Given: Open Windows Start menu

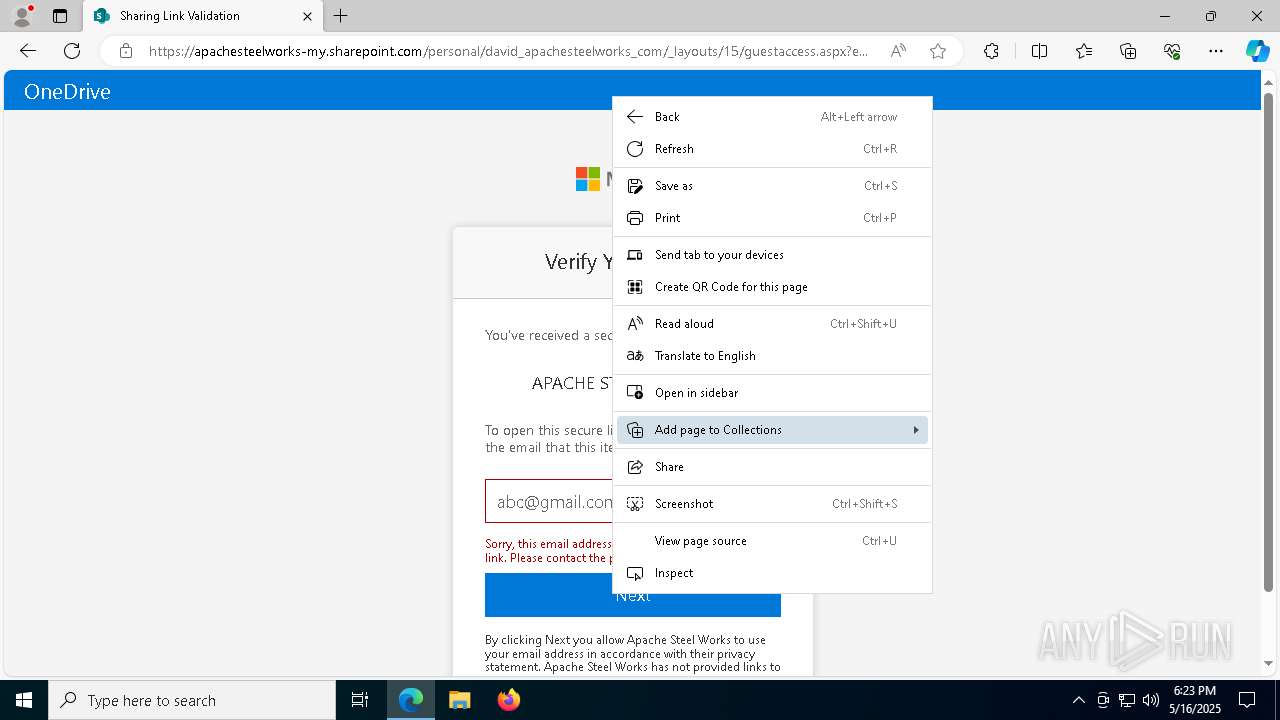Looking at the screenshot, I should pyautogui.click(x=24, y=700).
